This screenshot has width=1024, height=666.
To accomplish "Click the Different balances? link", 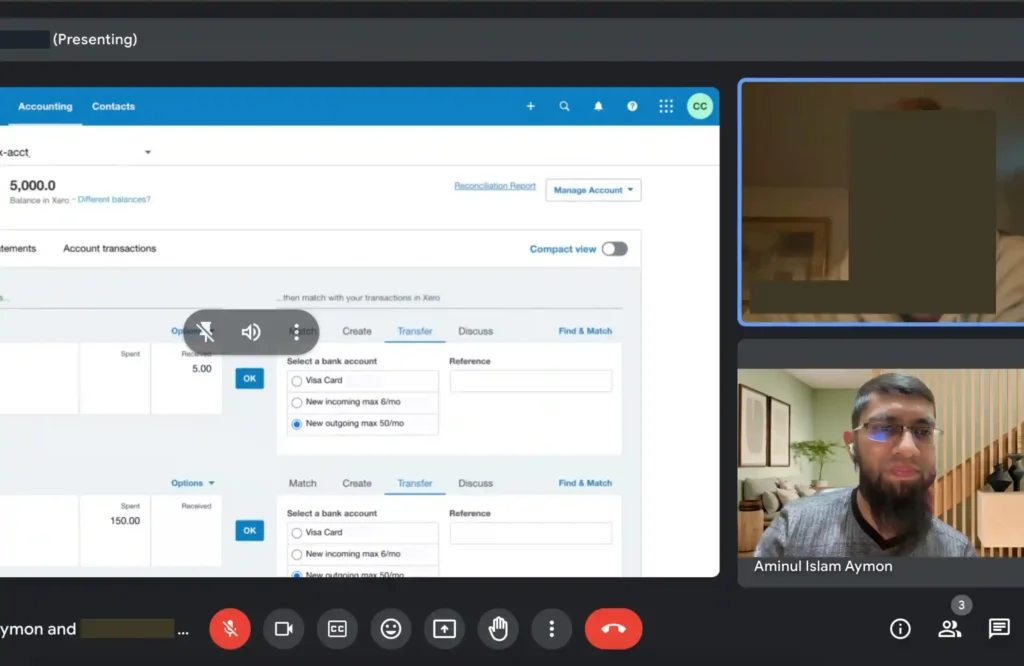I will [114, 200].
